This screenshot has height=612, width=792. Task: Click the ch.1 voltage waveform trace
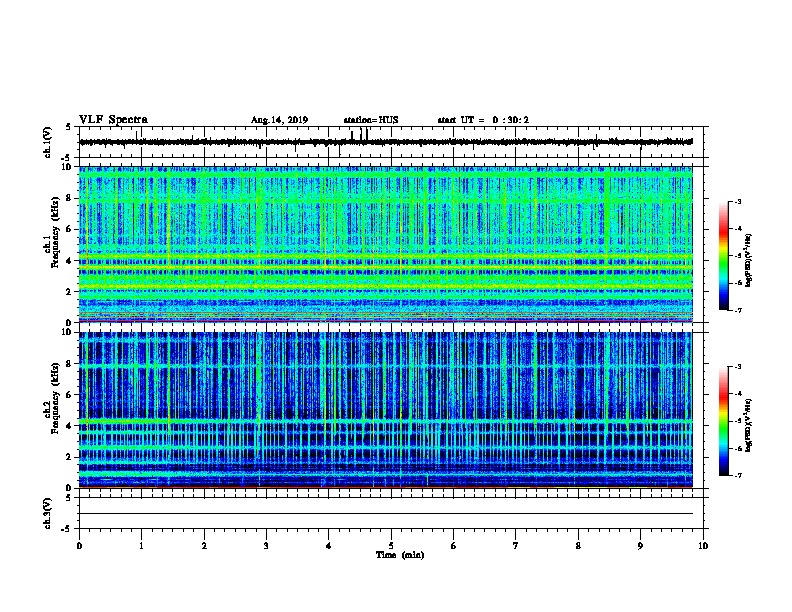pyautogui.click(x=386, y=142)
